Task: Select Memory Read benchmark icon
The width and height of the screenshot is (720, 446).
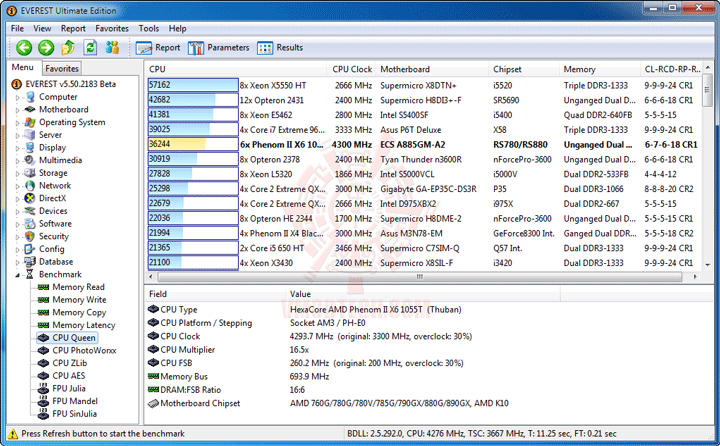Action: click(43, 287)
